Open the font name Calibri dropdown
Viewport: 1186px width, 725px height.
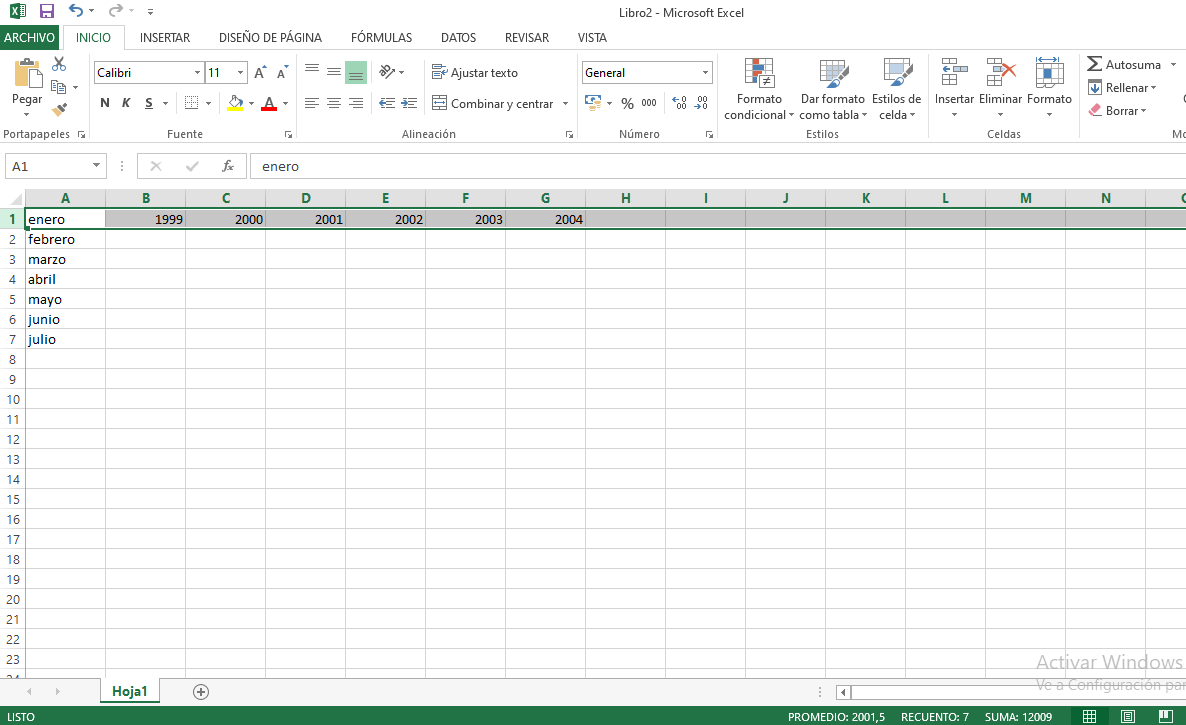click(197, 73)
